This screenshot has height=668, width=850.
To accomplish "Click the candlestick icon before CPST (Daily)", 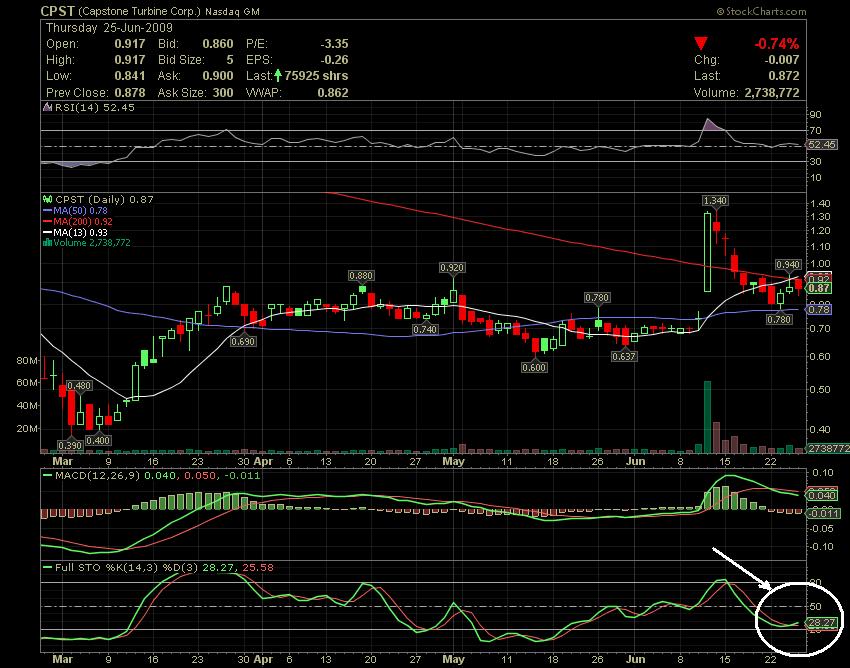I will [x=48, y=200].
